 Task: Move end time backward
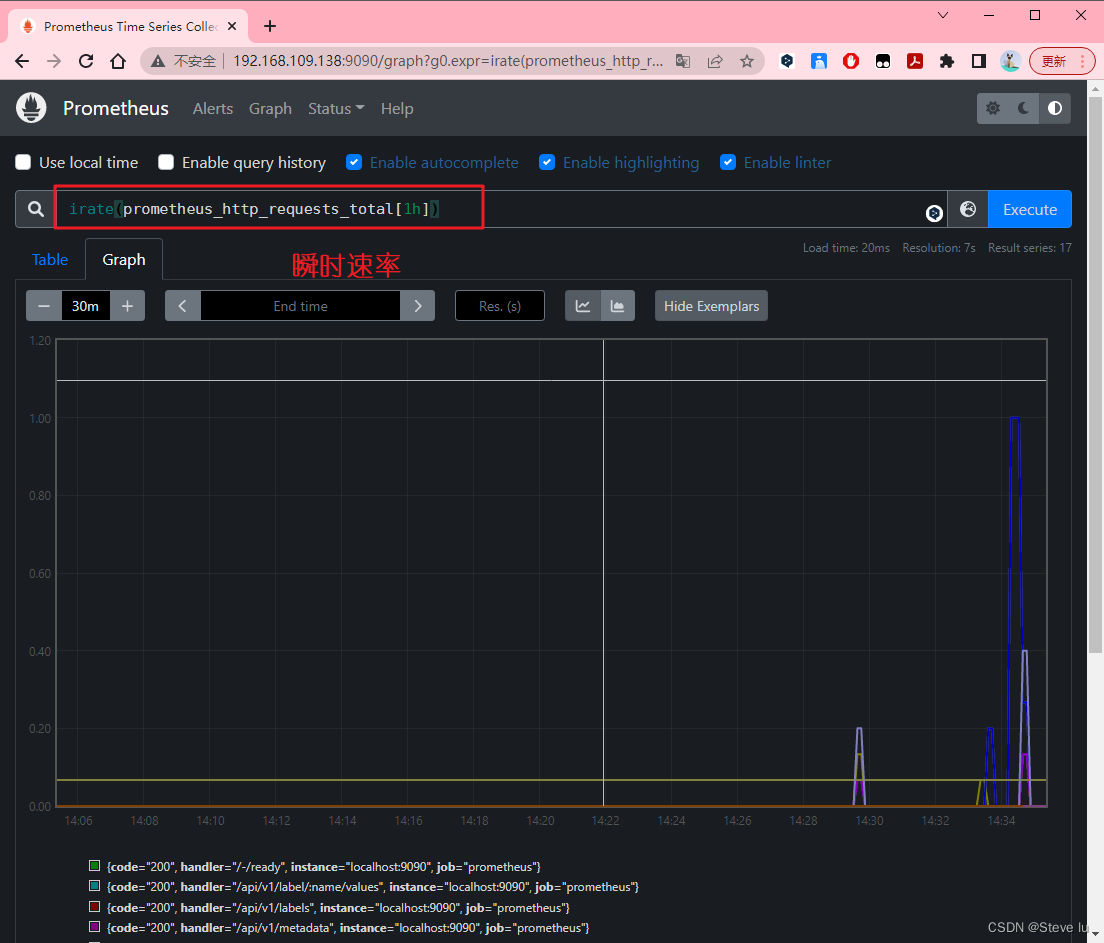tap(183, 306)
